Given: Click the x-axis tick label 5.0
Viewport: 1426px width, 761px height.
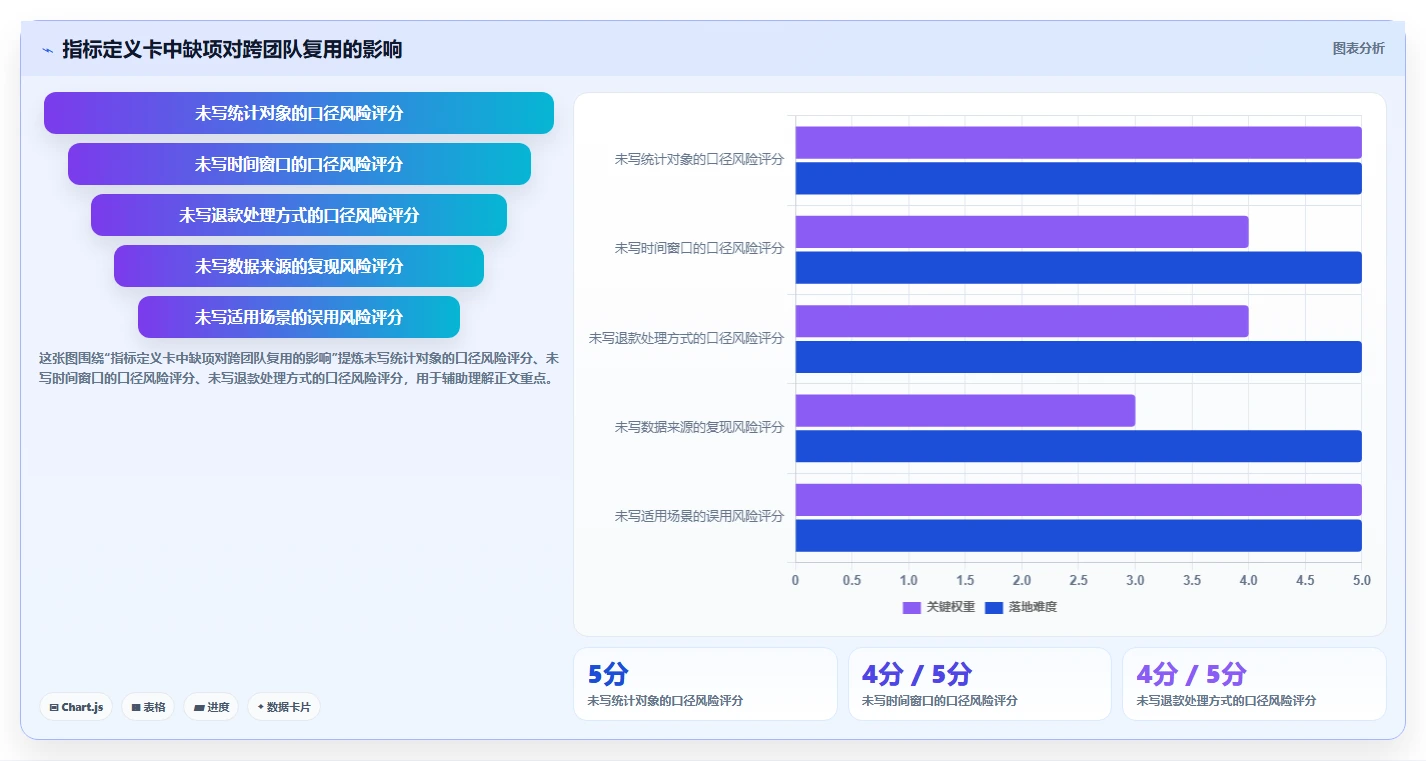Looking at the screenshot, I should click(x=1361, y=580).
